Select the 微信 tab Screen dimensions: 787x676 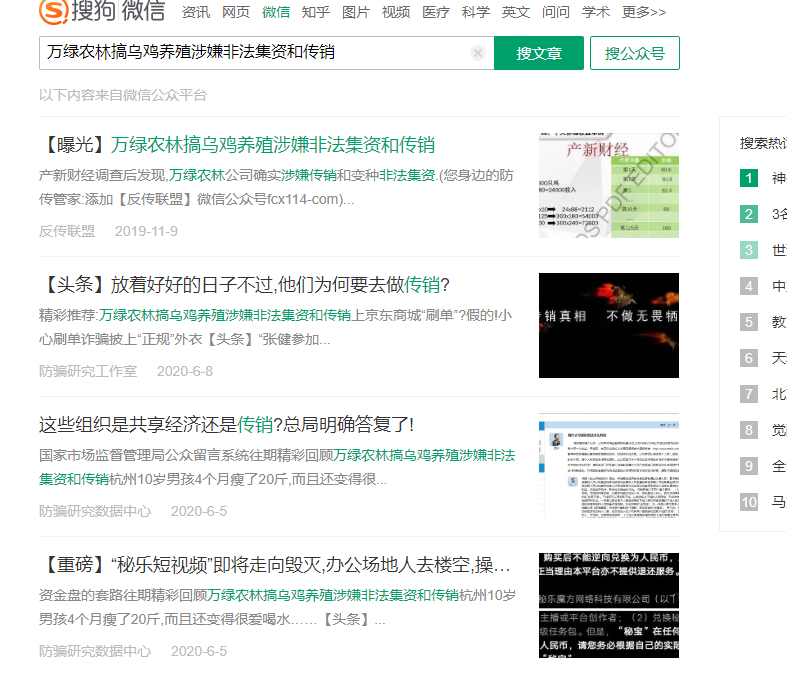(276, 12)
